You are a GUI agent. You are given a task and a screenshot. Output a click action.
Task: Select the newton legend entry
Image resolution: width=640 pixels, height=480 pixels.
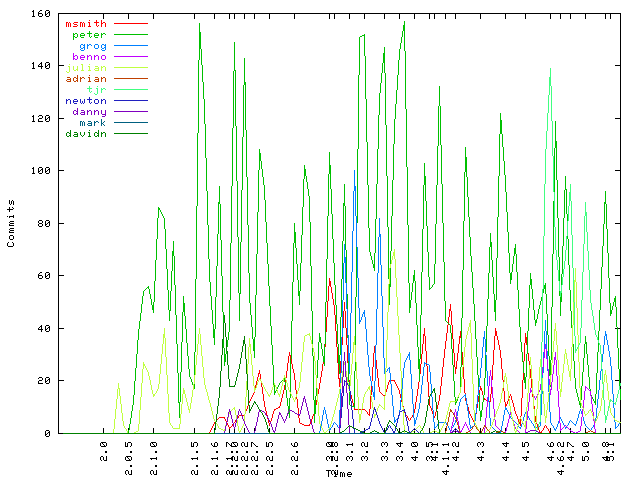86,100
